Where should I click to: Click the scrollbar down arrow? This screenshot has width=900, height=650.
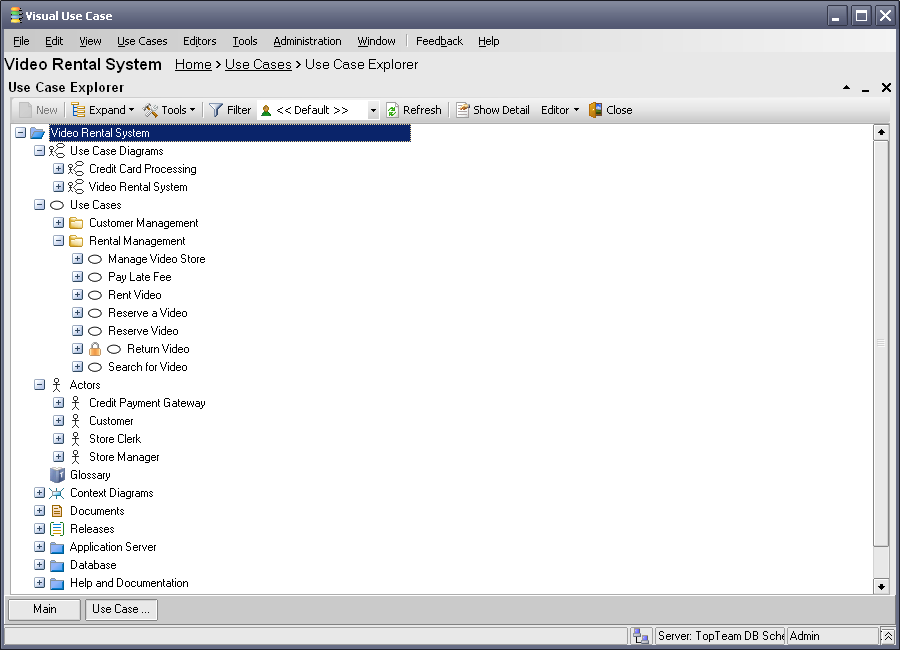(881, 586)
